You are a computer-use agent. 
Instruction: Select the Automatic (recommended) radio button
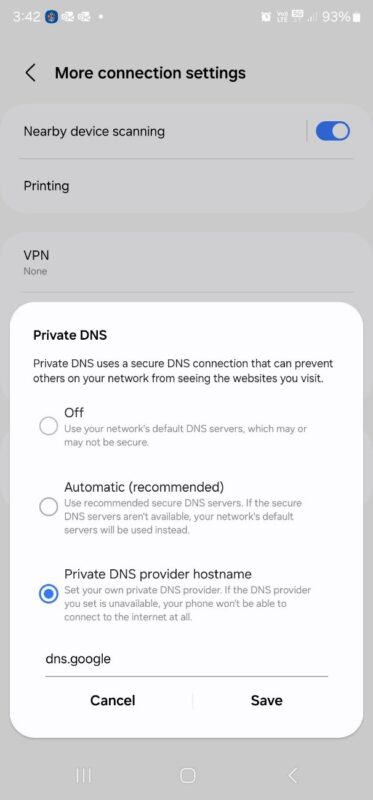coord(48,507)
